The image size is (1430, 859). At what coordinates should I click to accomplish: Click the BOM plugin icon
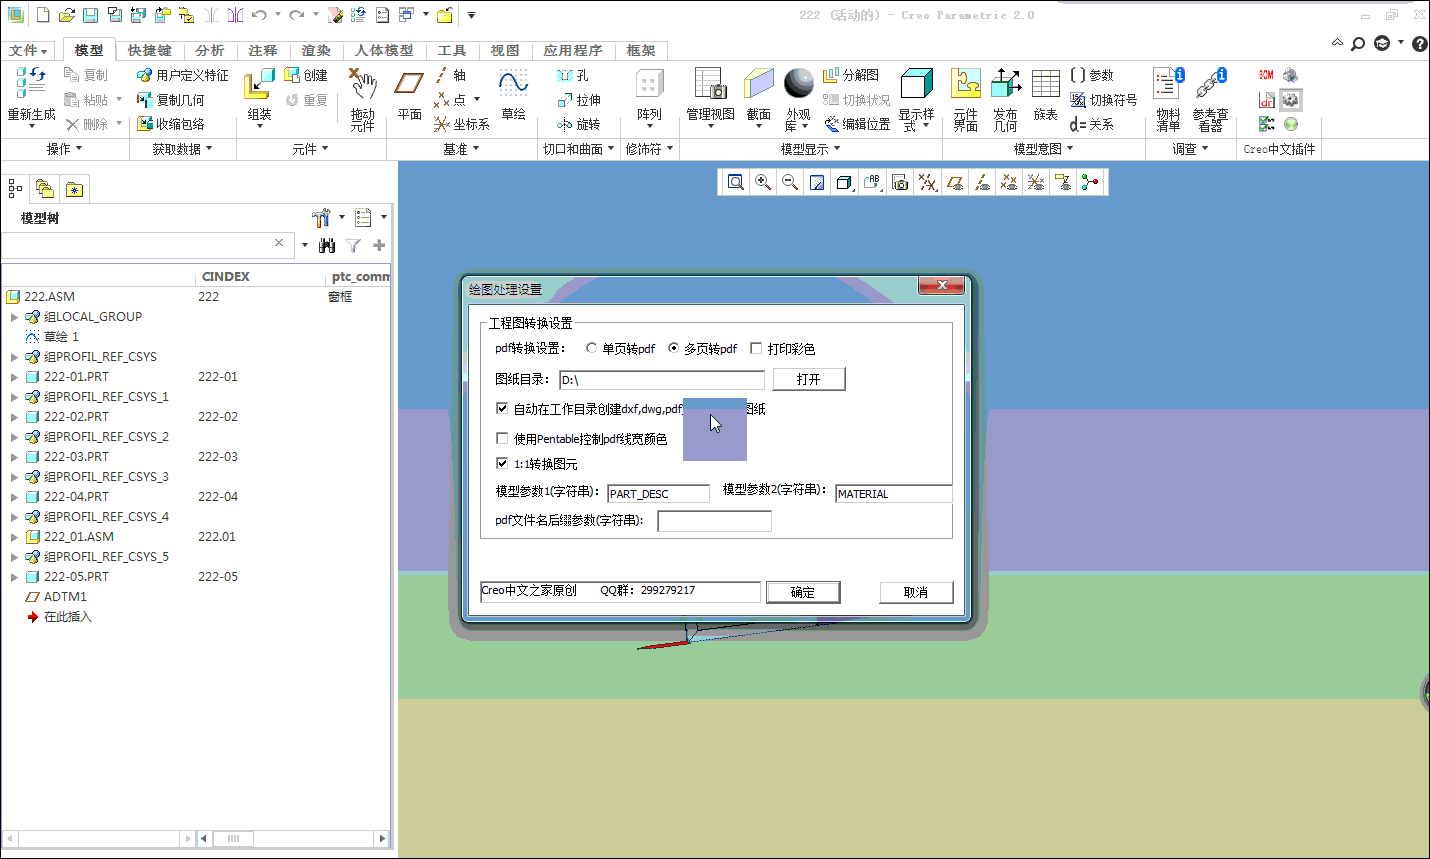tap(1266, 75)
